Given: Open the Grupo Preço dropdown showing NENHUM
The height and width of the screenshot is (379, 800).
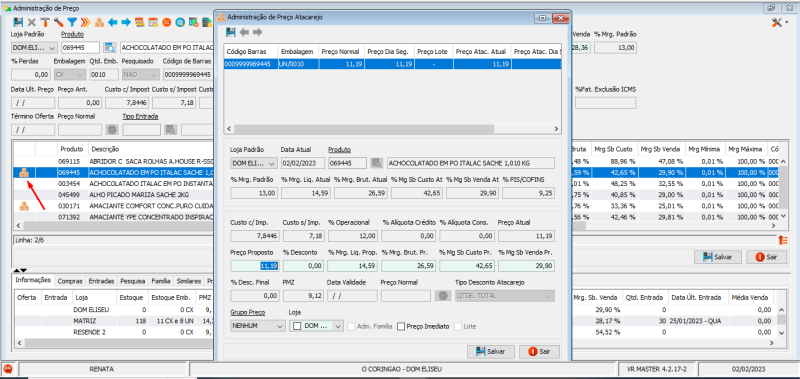Looking at the screenshot, I should click(258, 325).
